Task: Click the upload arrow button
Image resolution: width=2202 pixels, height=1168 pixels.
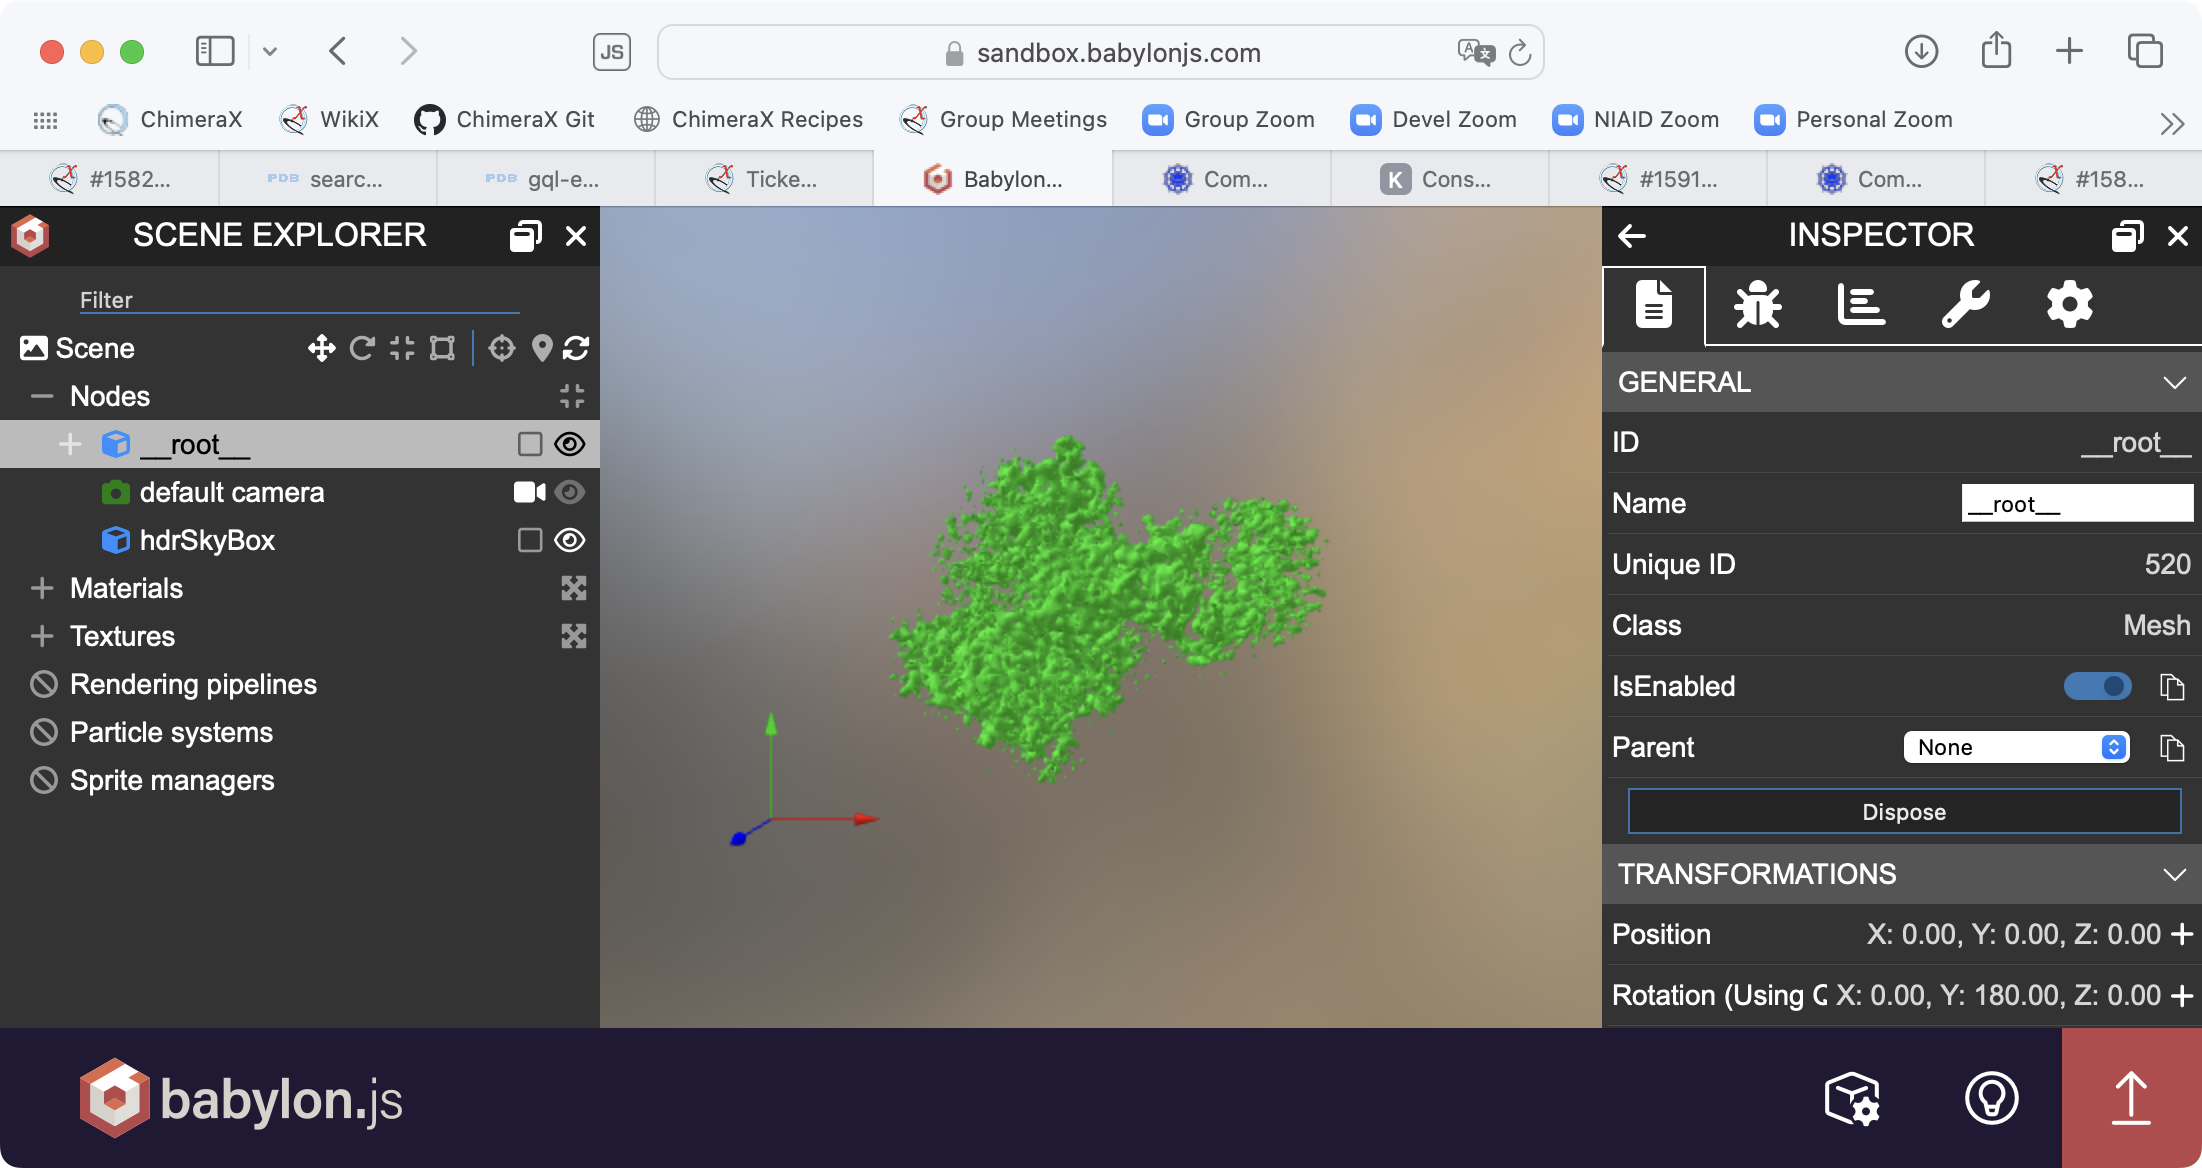Action: [x=2131, y=1098]
